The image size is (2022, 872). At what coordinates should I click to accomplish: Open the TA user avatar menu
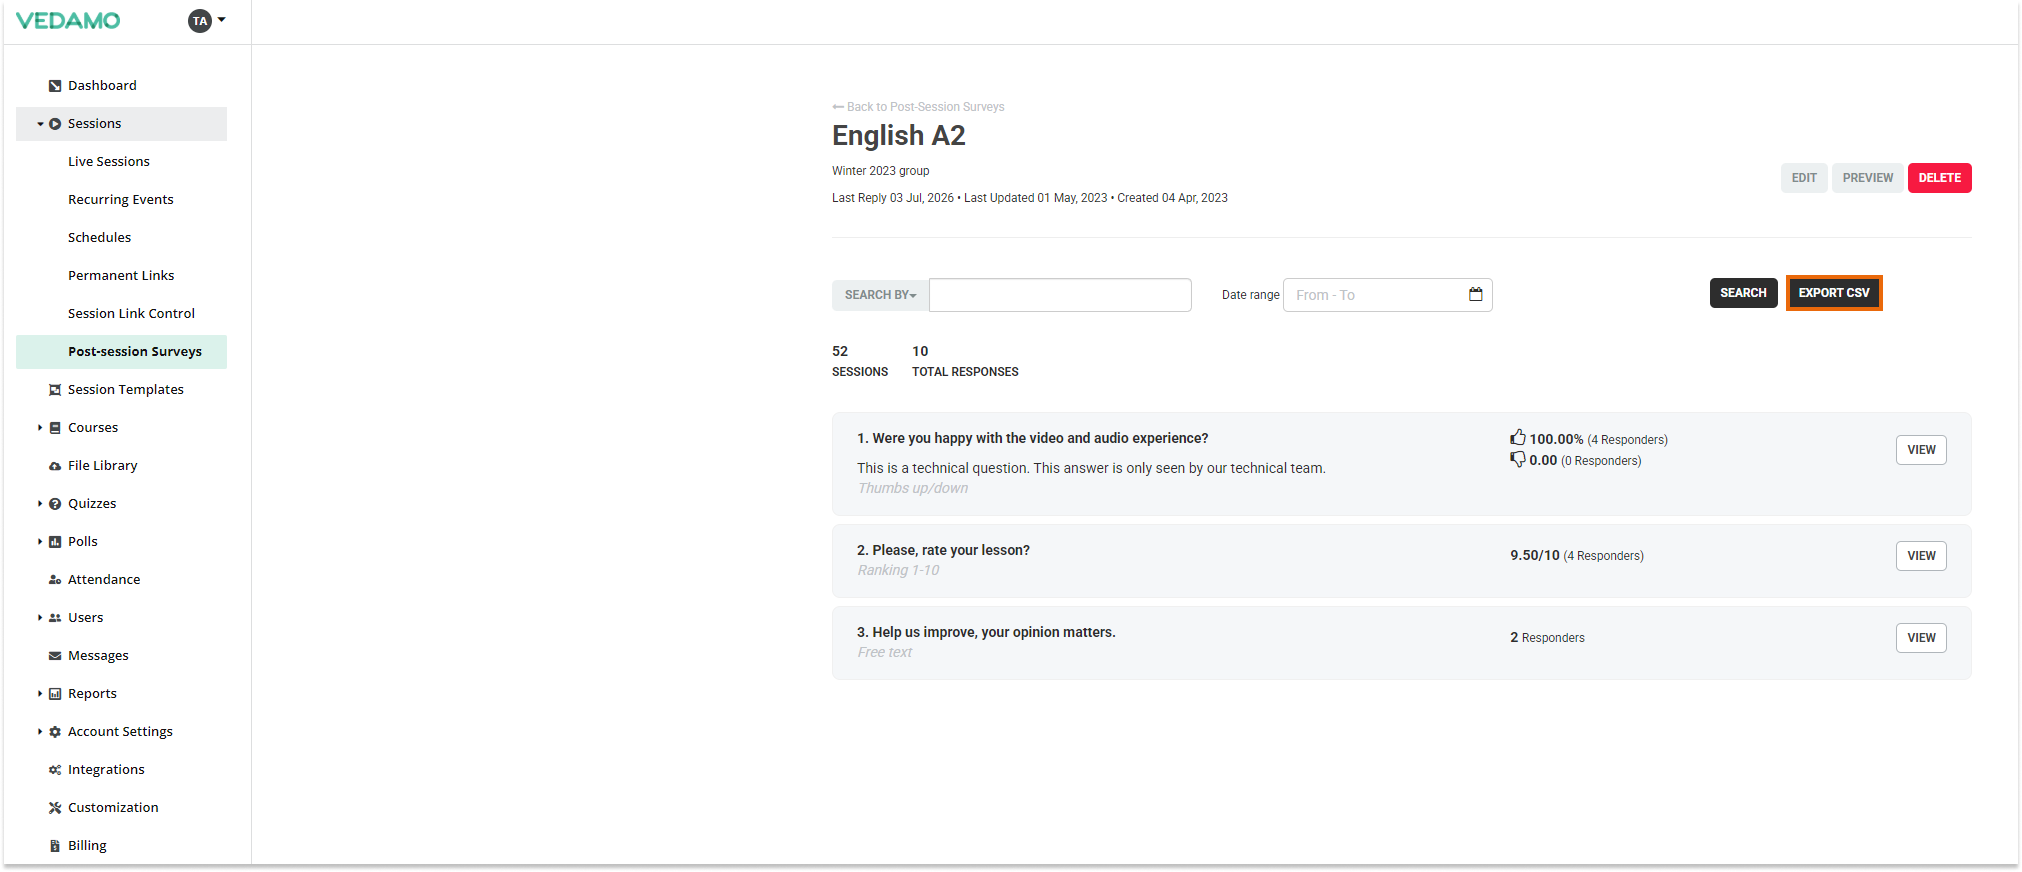[200, 21]
